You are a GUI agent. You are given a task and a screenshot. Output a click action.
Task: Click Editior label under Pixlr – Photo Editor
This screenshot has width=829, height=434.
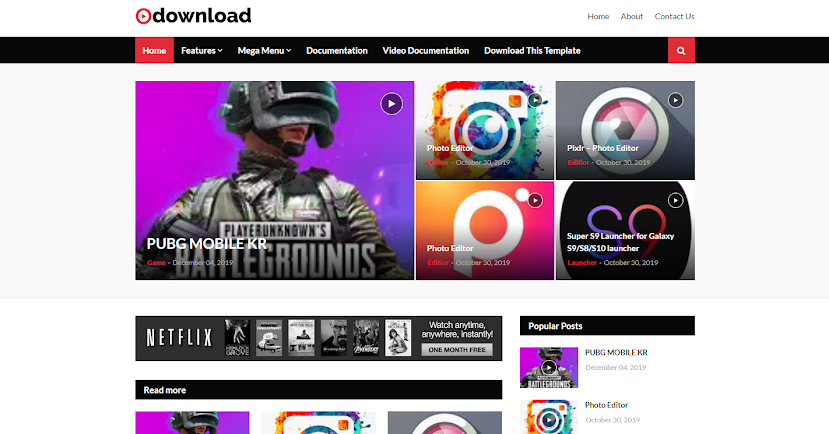click(x=578, y=163)
